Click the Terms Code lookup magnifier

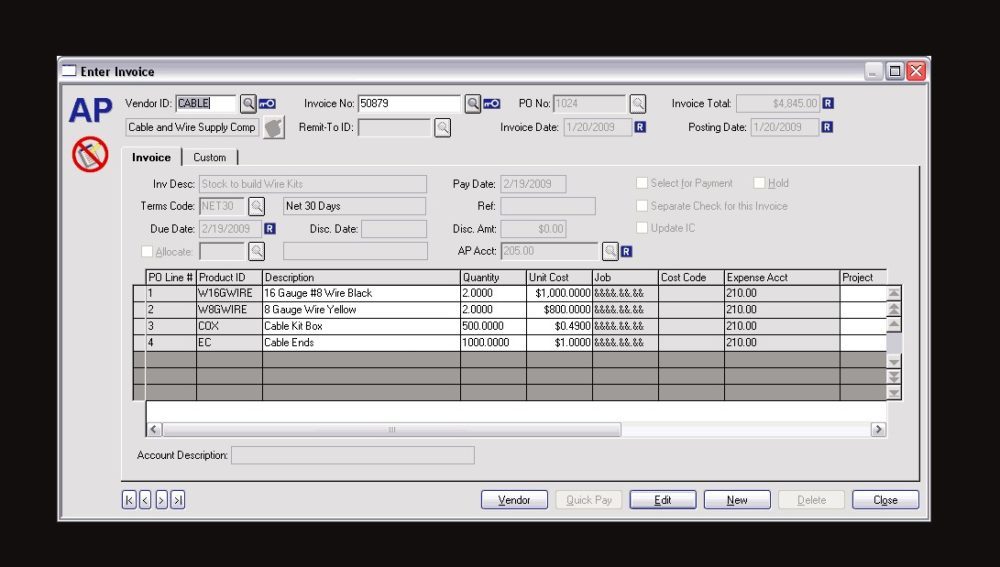257,206
